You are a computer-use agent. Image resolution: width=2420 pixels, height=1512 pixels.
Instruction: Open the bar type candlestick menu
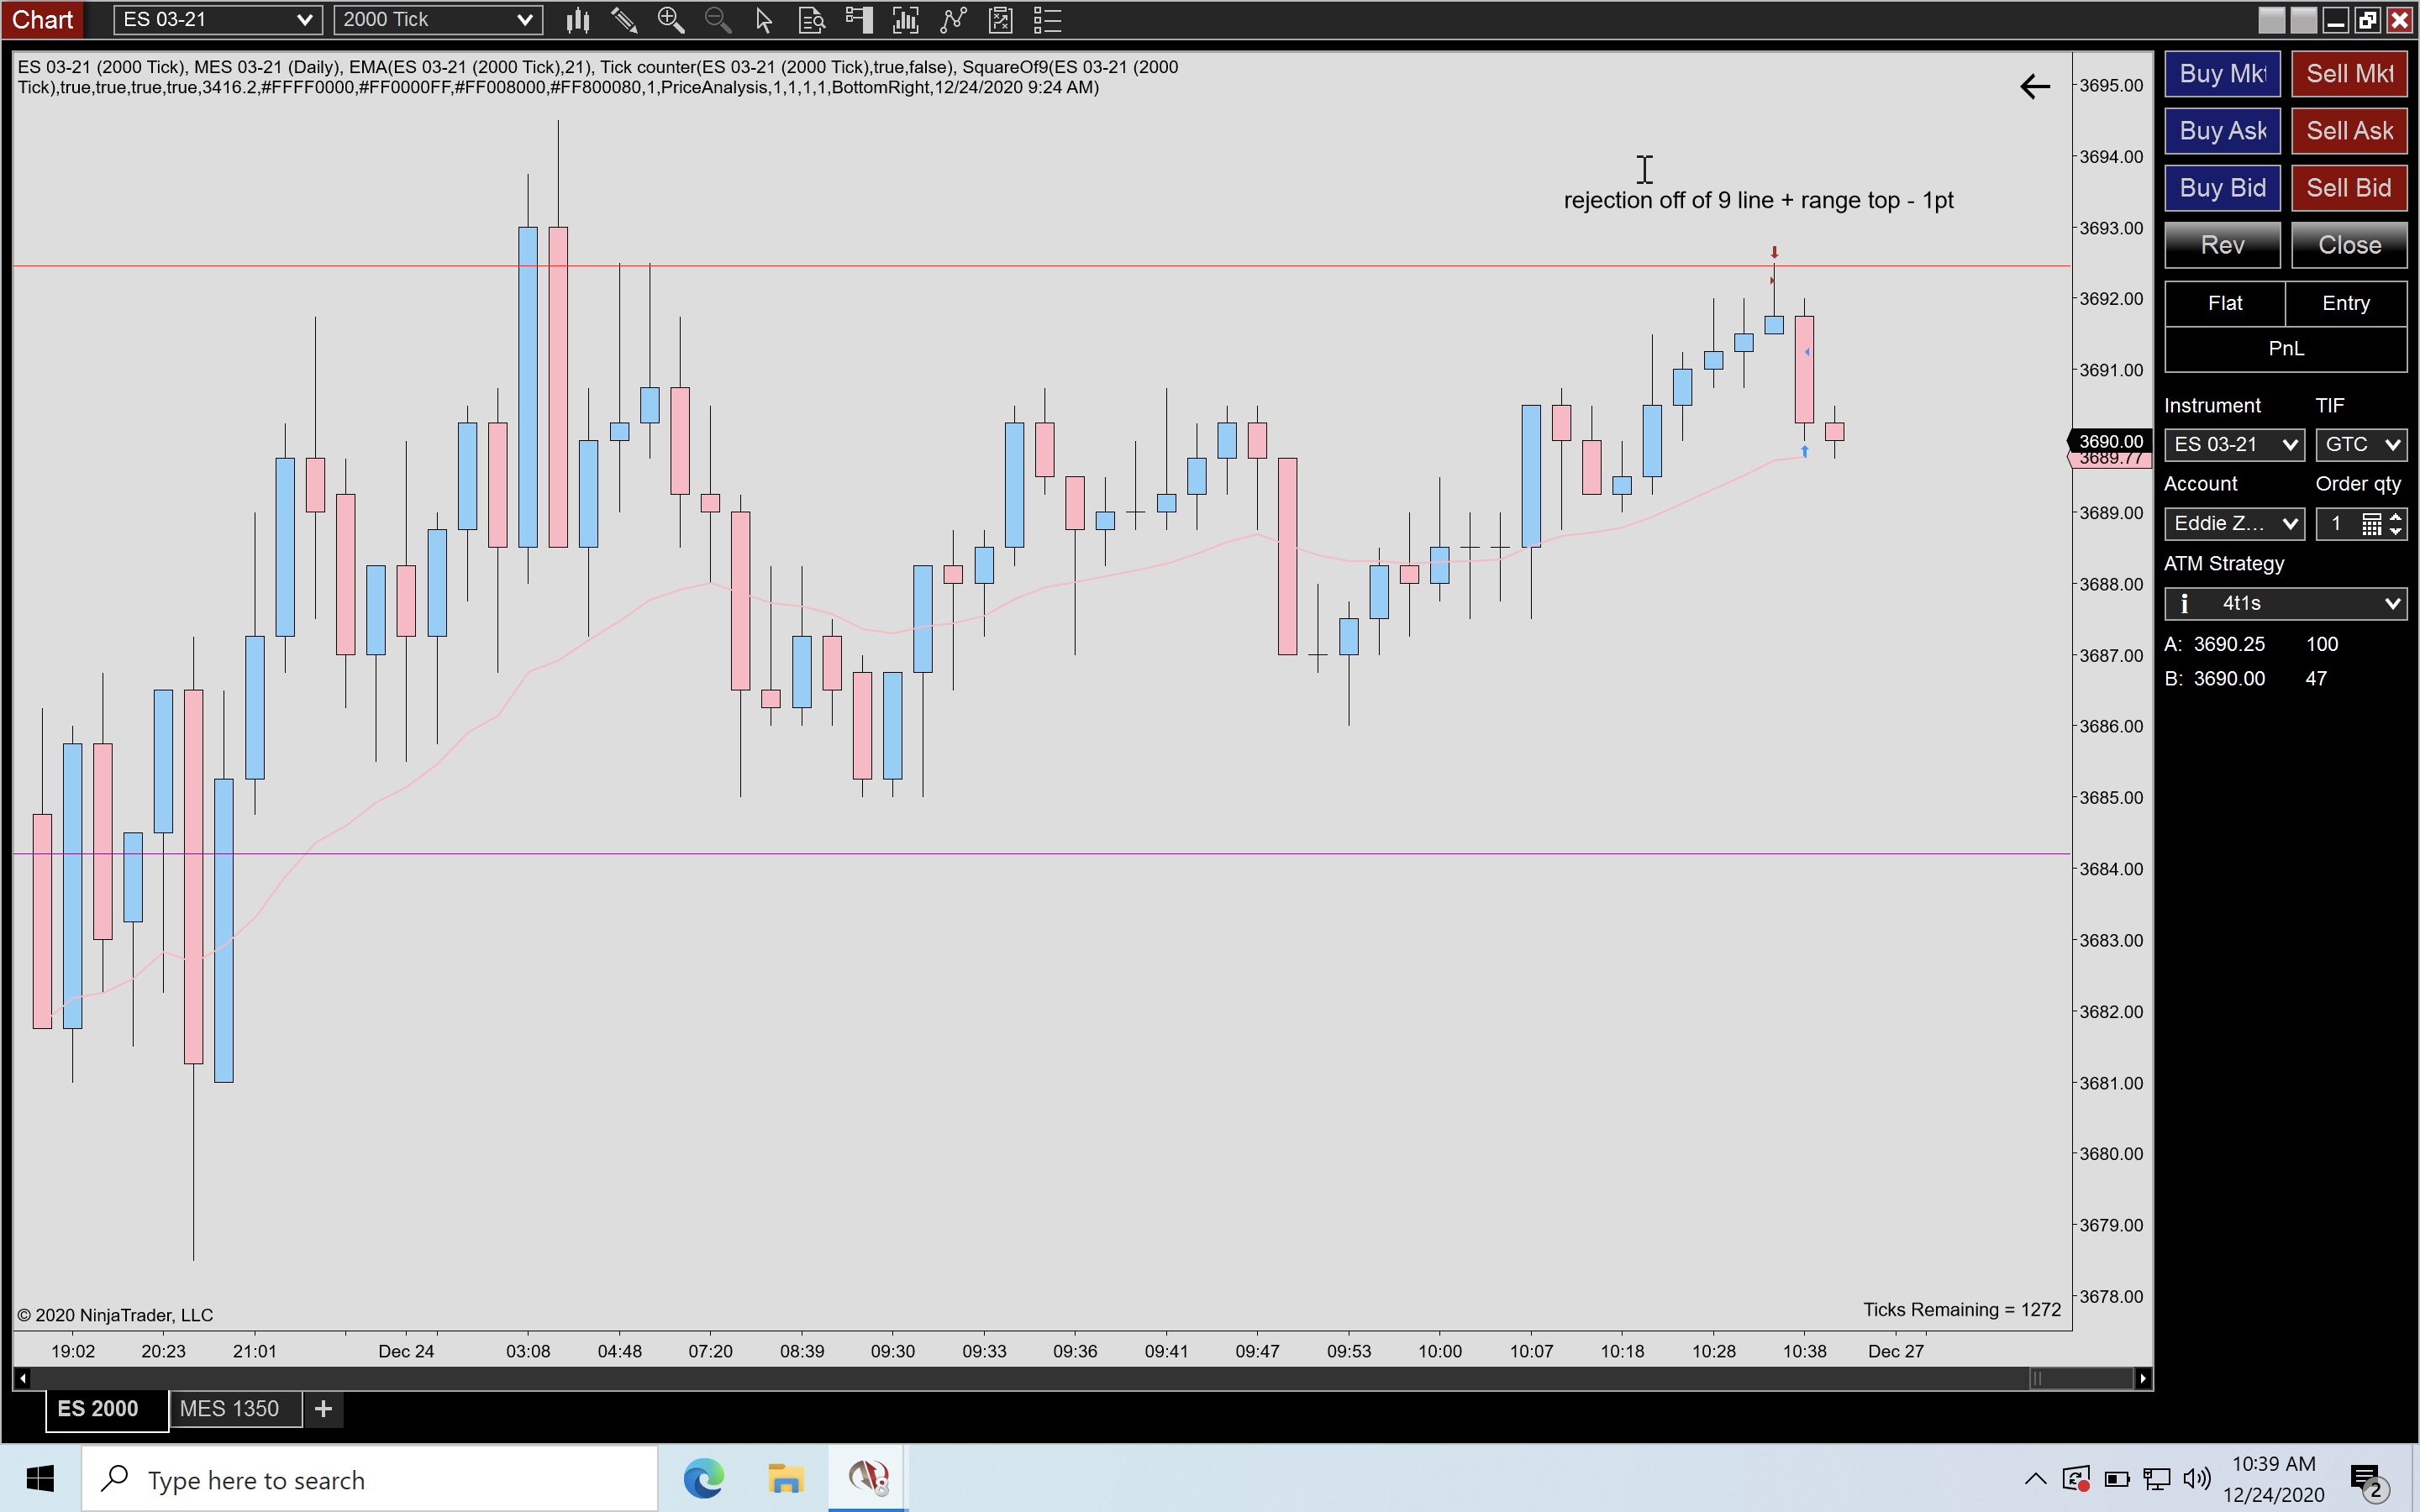click(x=578, y=20)
